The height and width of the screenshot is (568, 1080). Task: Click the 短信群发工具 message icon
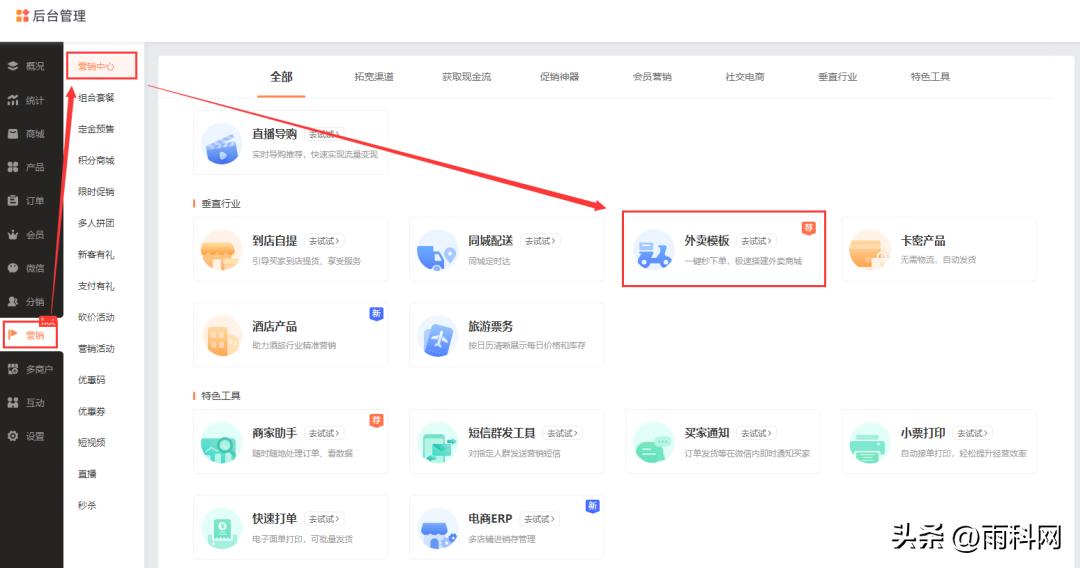coord(437,443)
